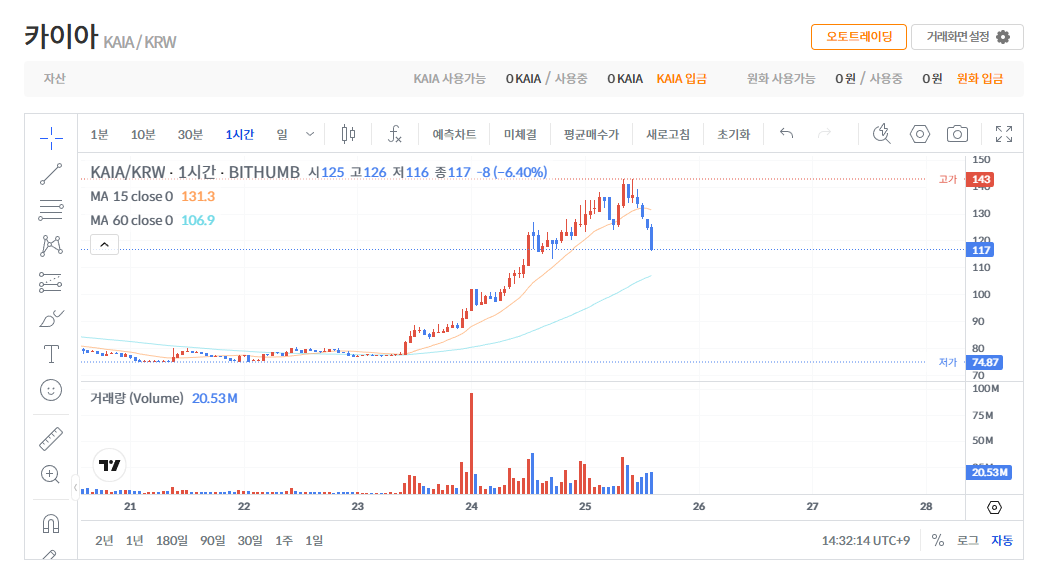Select the ruler measure tool
Screen dimensions: 1057x567
tap(51, 438)
